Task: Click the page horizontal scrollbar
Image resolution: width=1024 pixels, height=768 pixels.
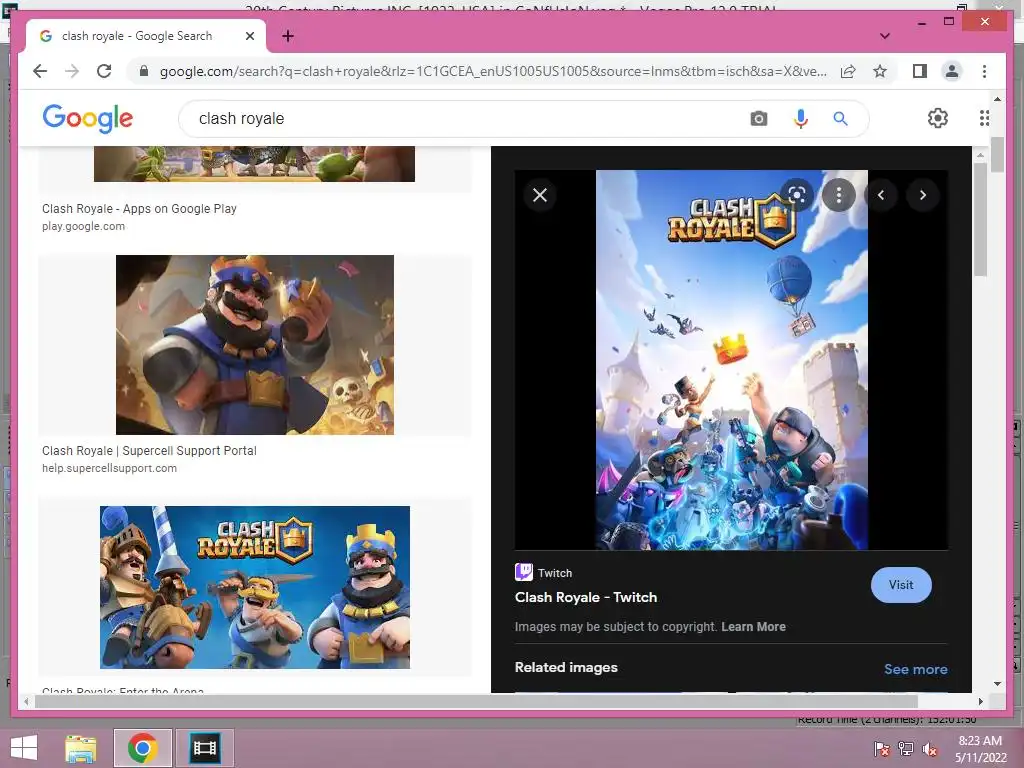Action: tap(477, 701)
